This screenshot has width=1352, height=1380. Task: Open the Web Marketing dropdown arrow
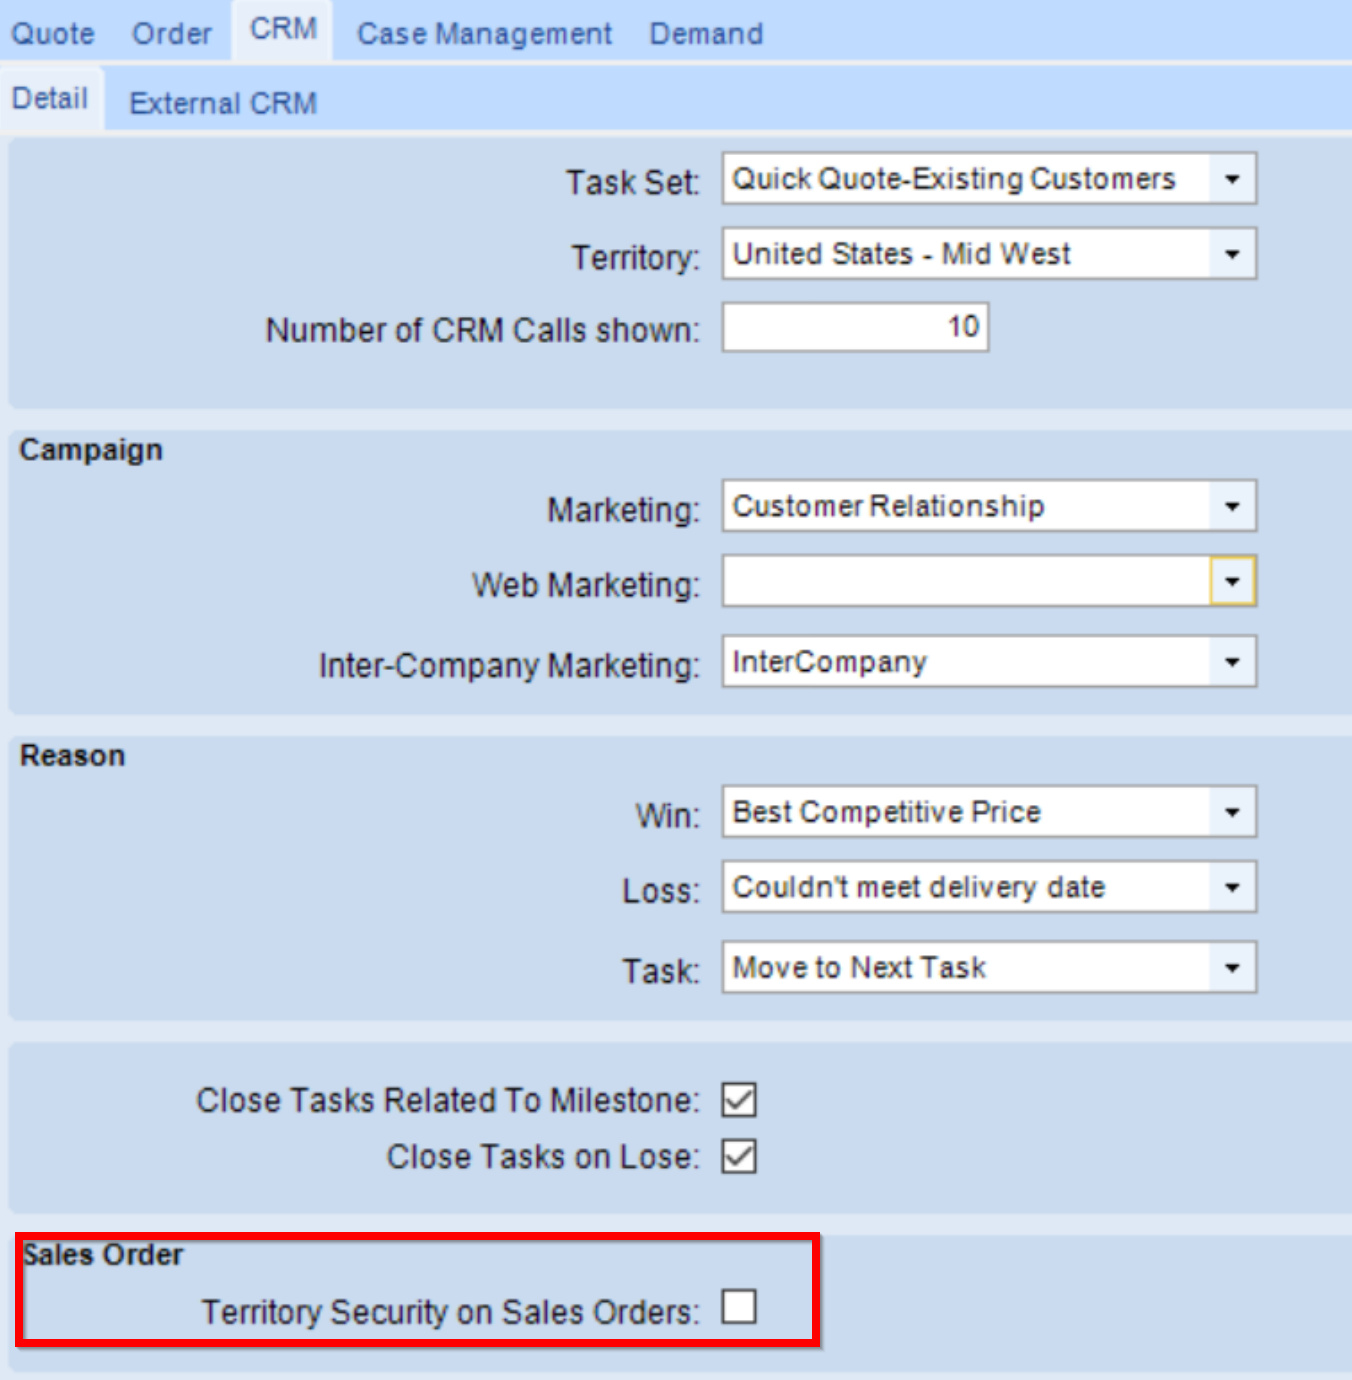(x=1232, y=581)
